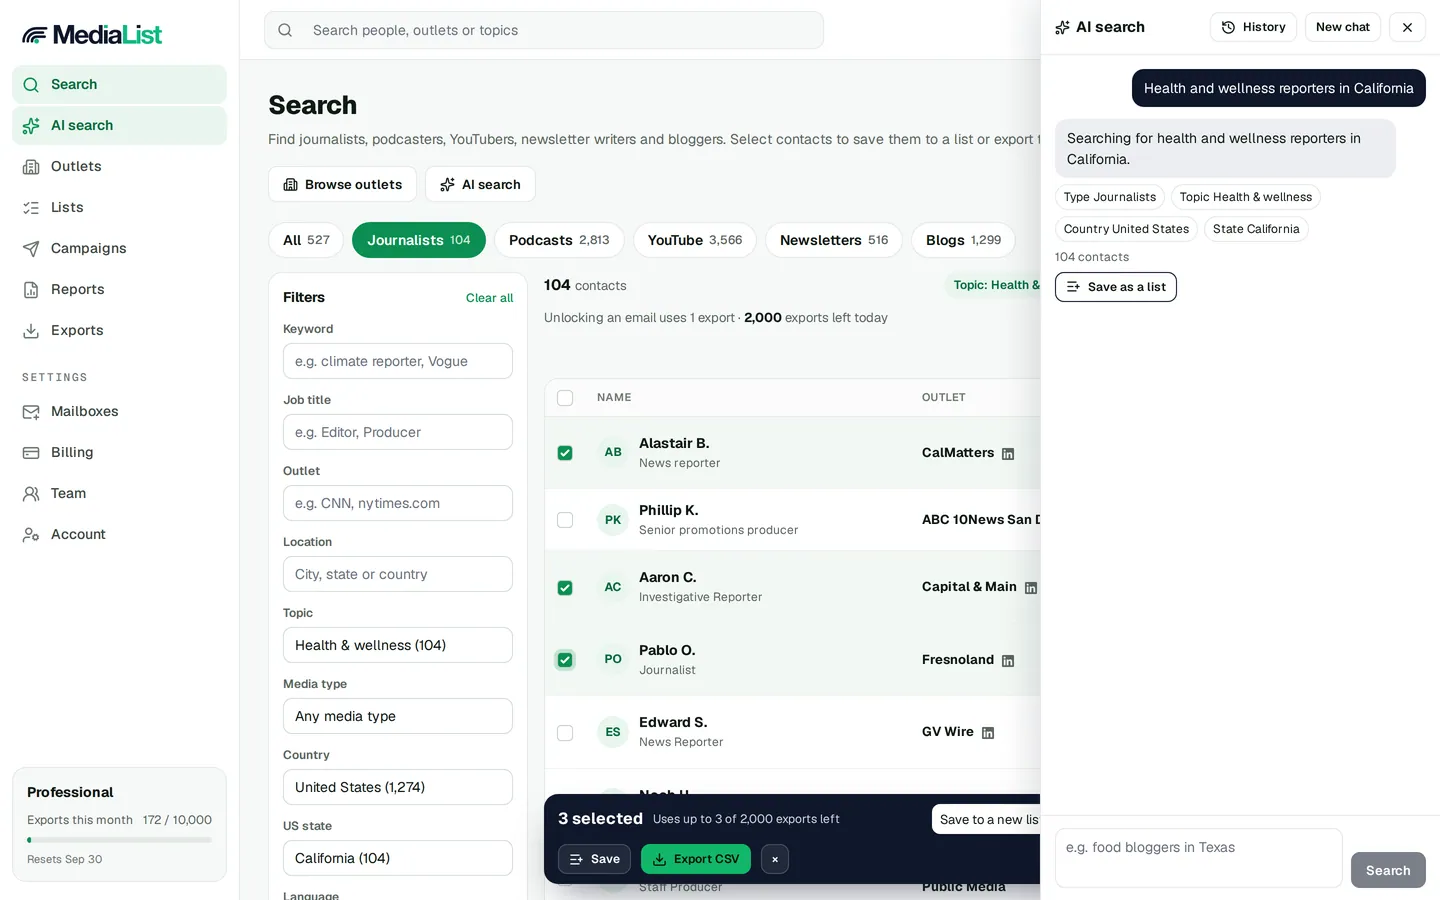This screenshot has width=1440, height=900.
Task: Click Save as a list button
Action: click(x=1116, y=287)
